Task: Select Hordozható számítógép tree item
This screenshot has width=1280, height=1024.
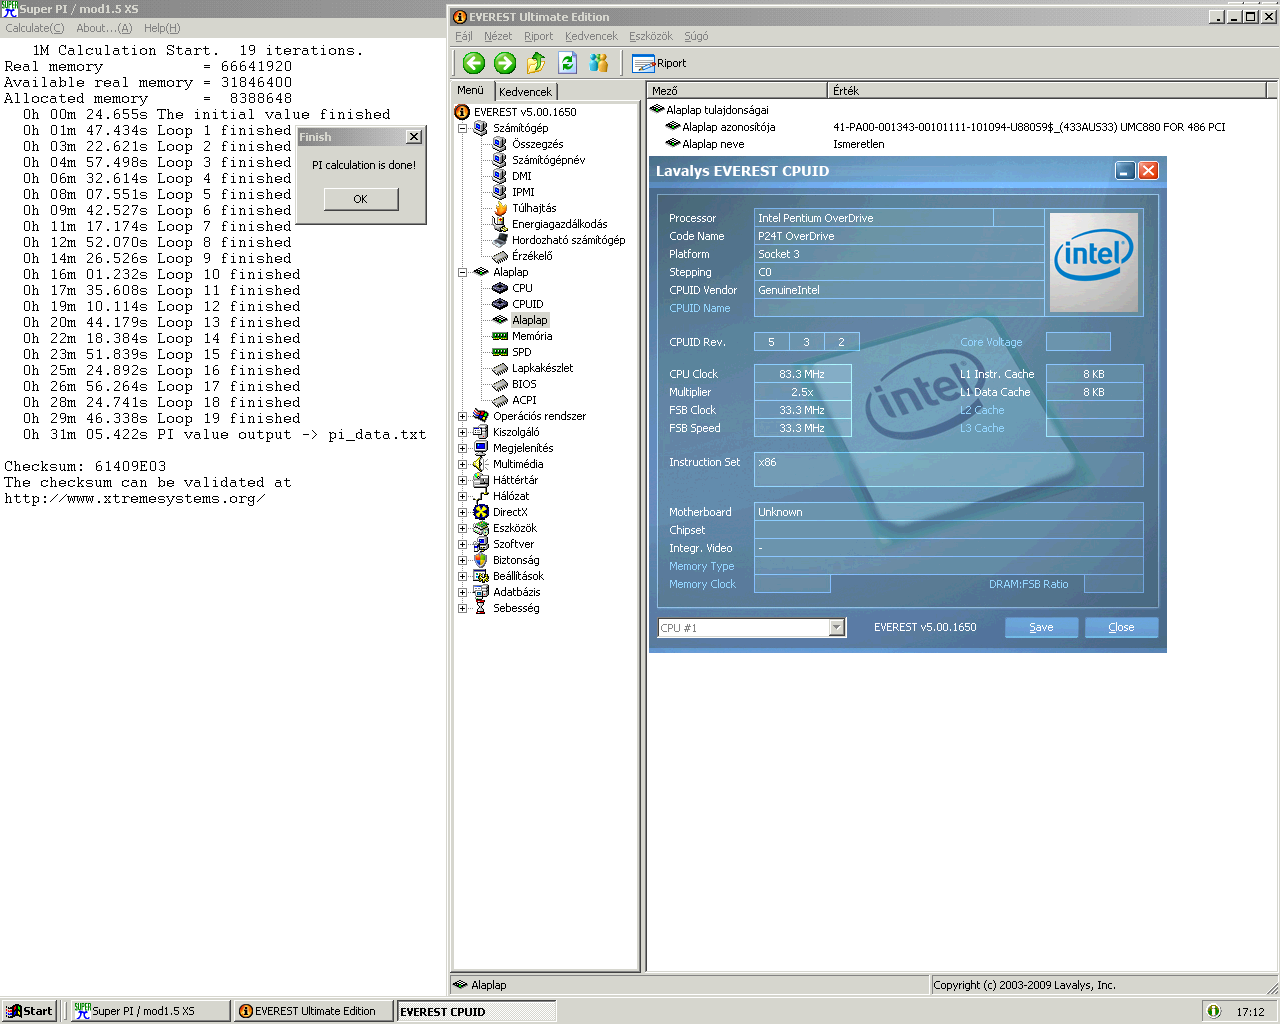Action: click(x=568, y=240)
